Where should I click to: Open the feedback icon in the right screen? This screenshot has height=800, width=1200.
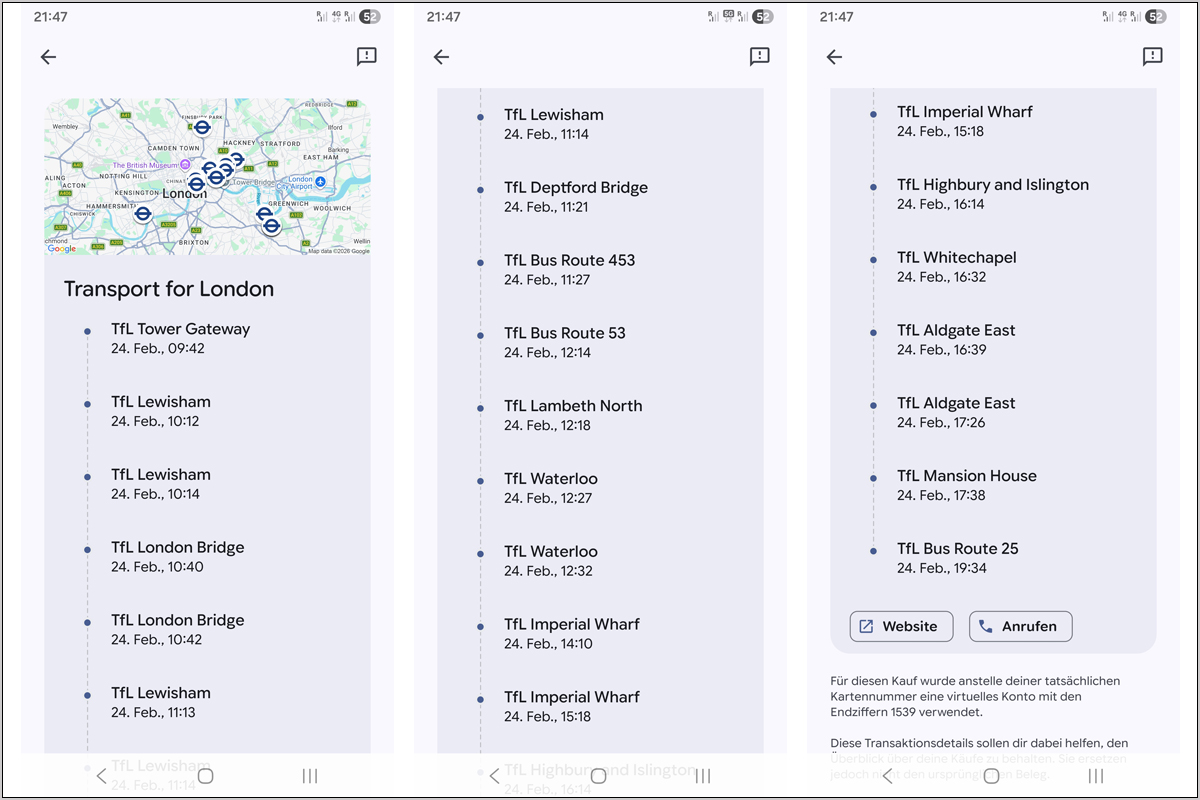coord(1153,57)
